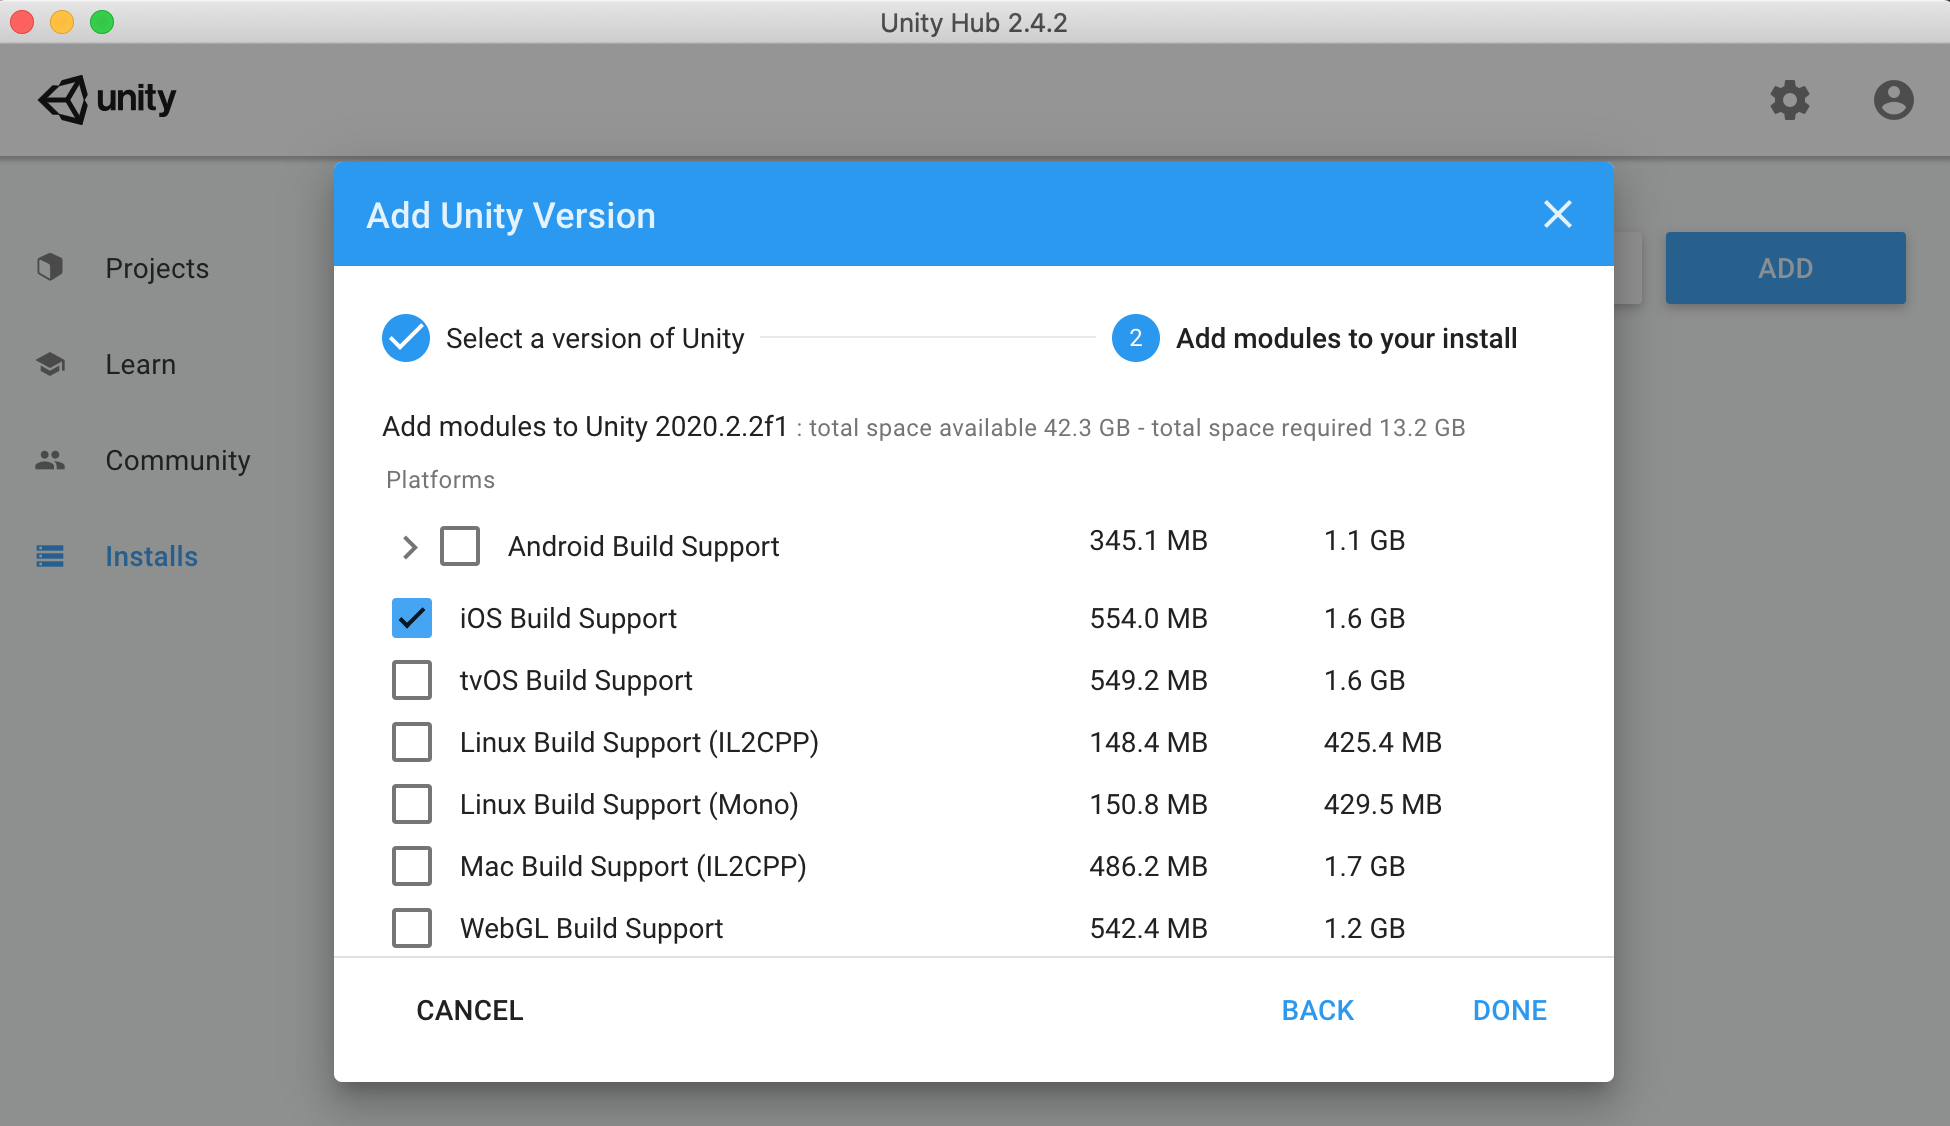The image size is (1950, 1126).
Task: Click BACK to return to version selection
Action: (1317, 1010)
